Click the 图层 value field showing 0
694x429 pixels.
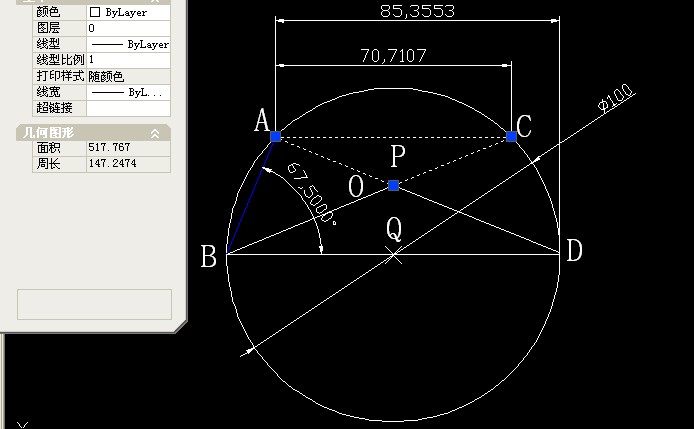[x=128, y=28]
